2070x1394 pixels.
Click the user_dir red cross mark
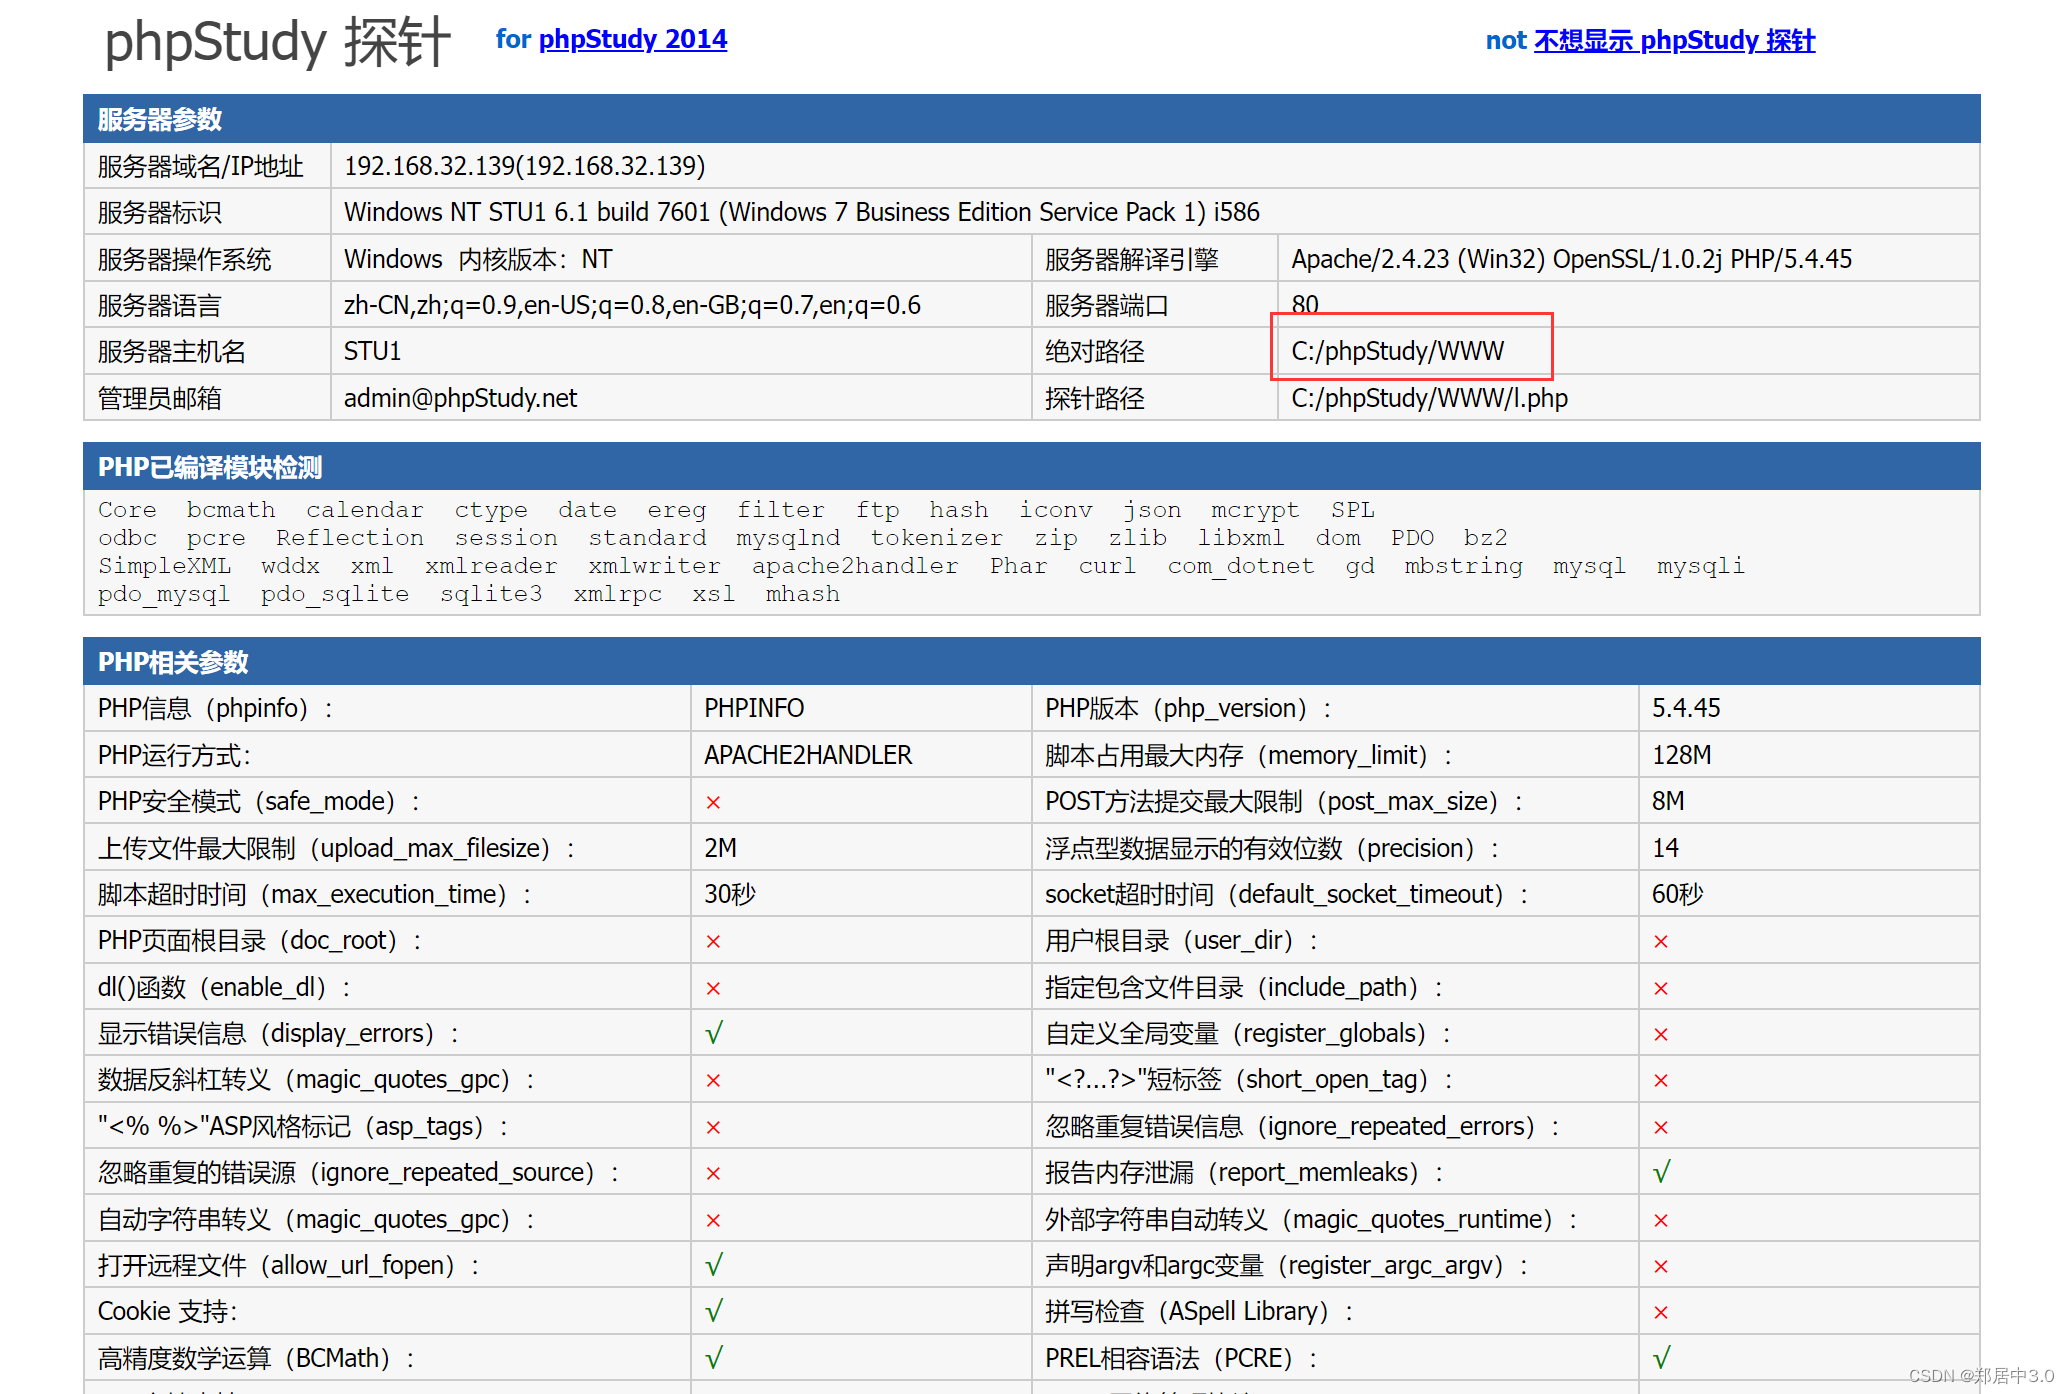(1661, 941)
